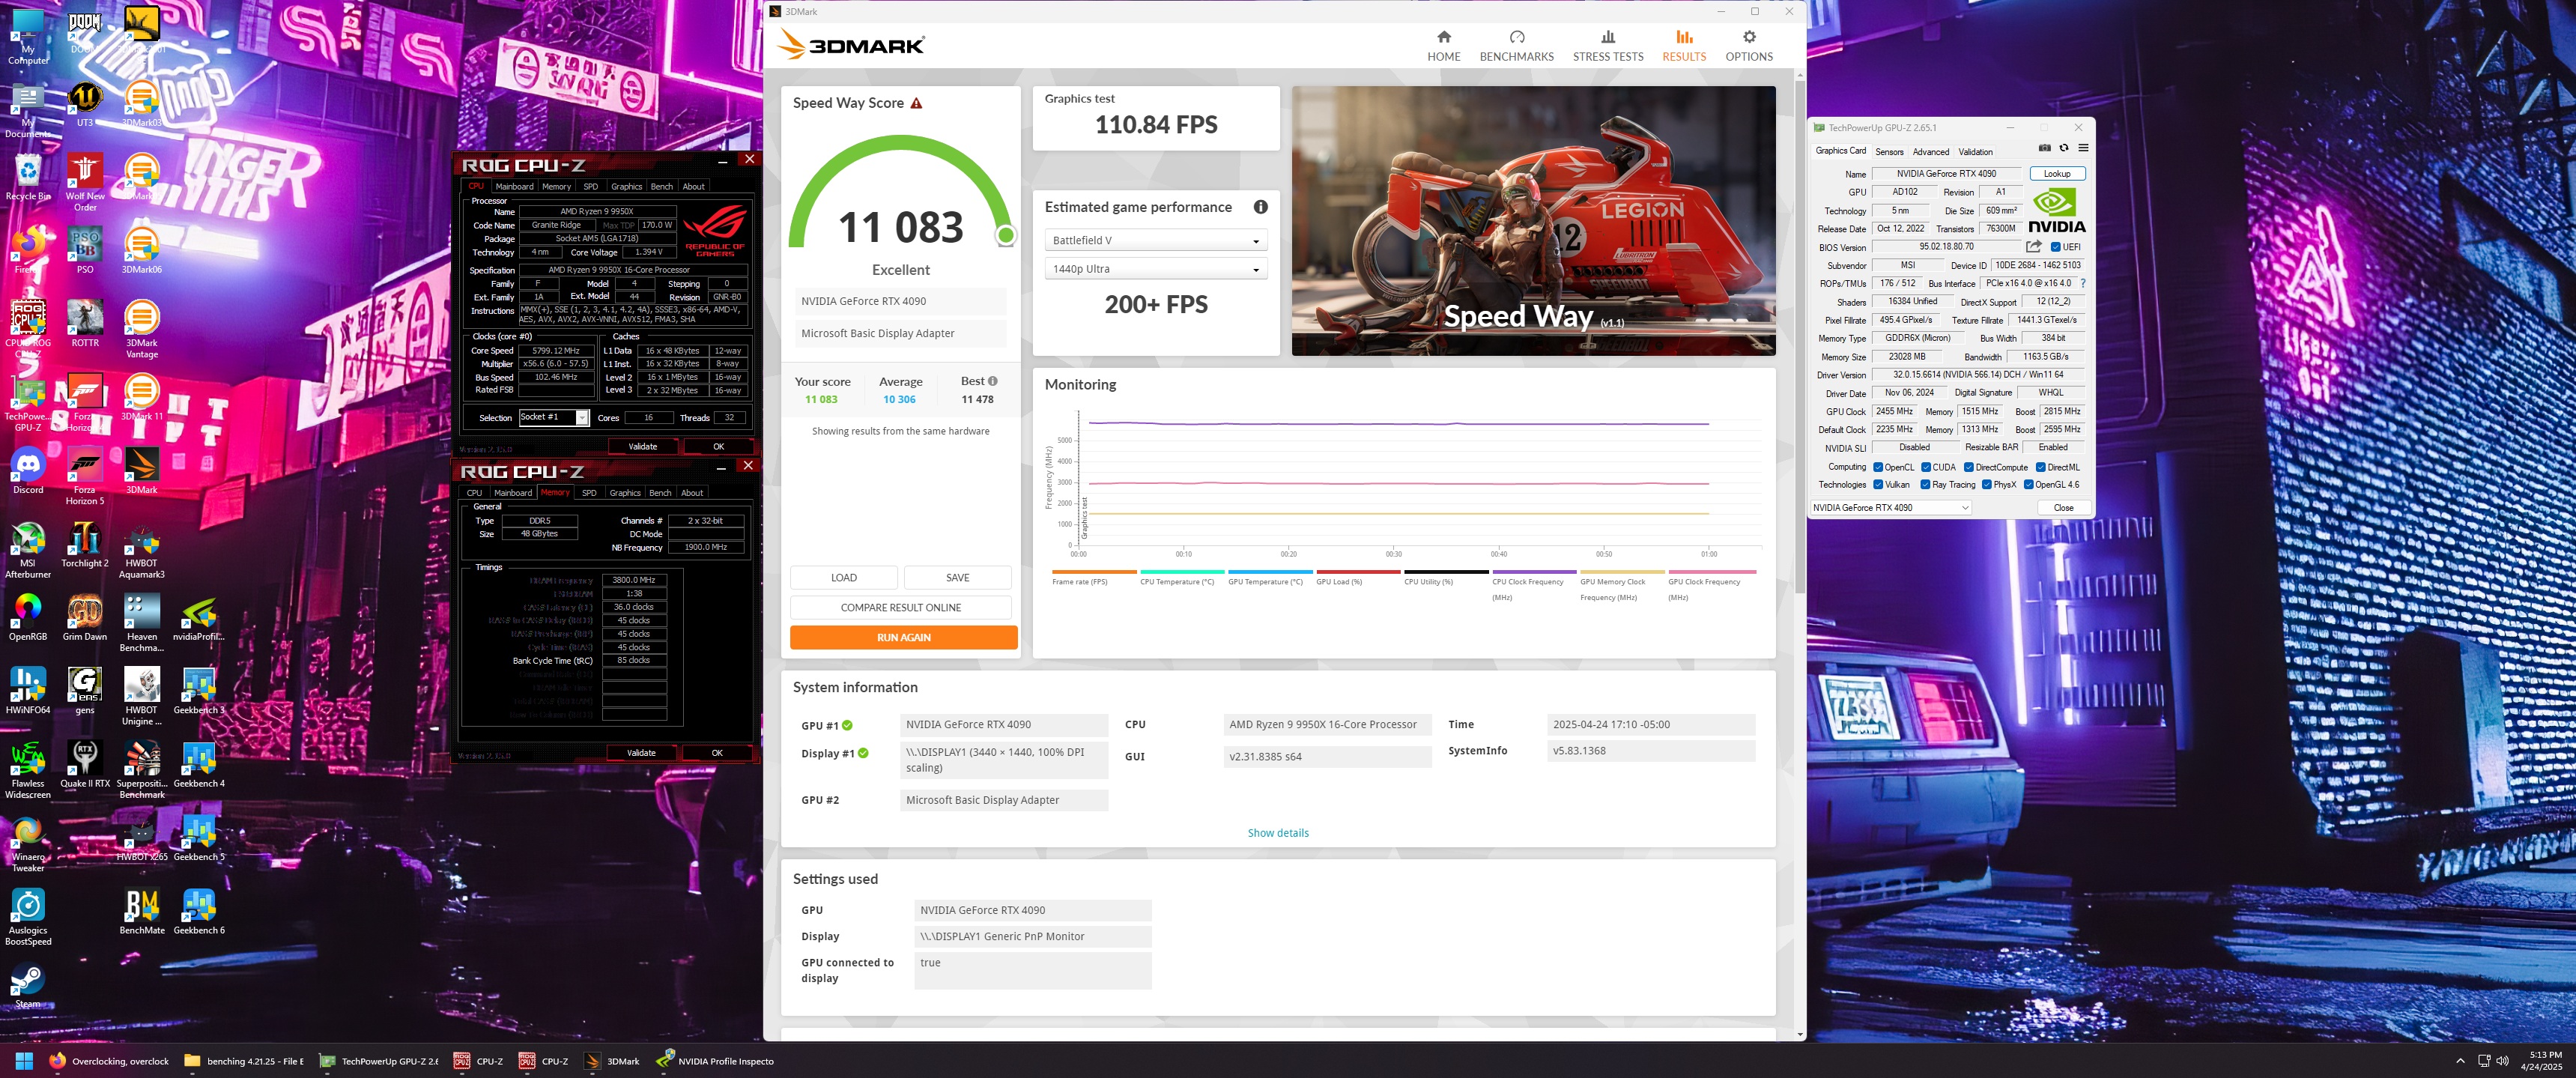Click the info icon next to Best score
Viewport: 2576px width, 1078px height.
[992, 381]
